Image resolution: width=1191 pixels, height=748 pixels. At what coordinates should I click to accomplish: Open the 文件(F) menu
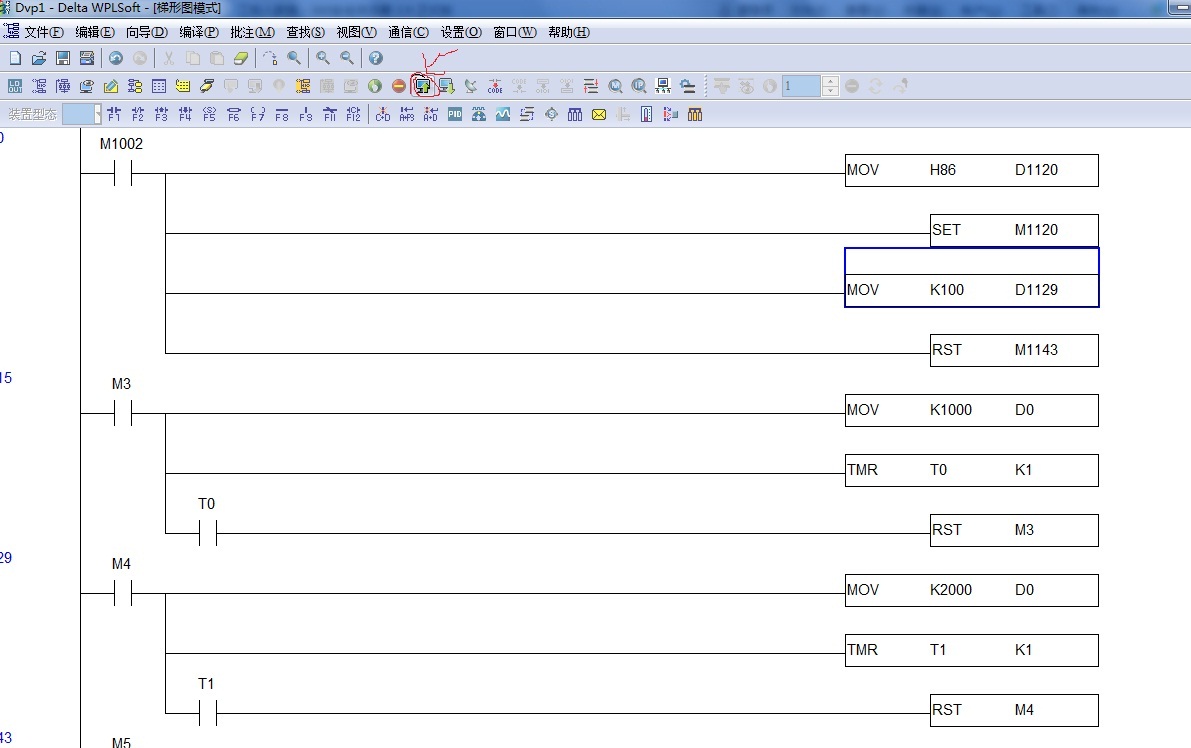43,32
